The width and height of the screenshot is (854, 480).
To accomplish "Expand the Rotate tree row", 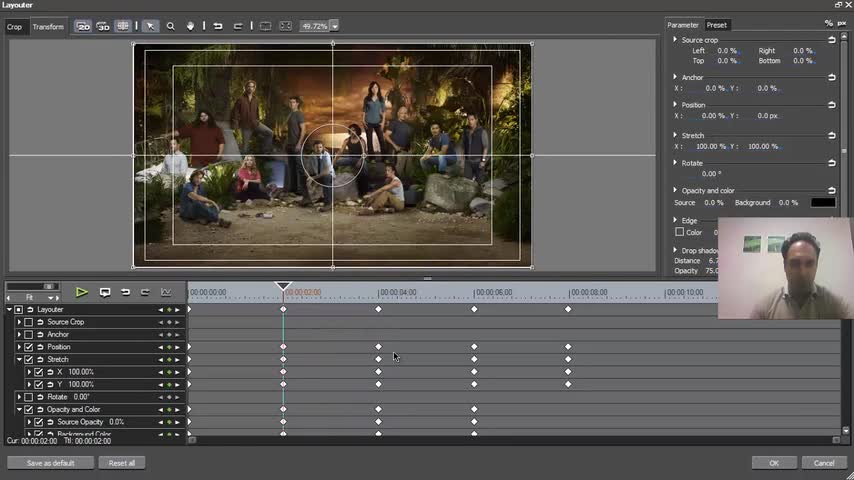I will pos(19,397).
